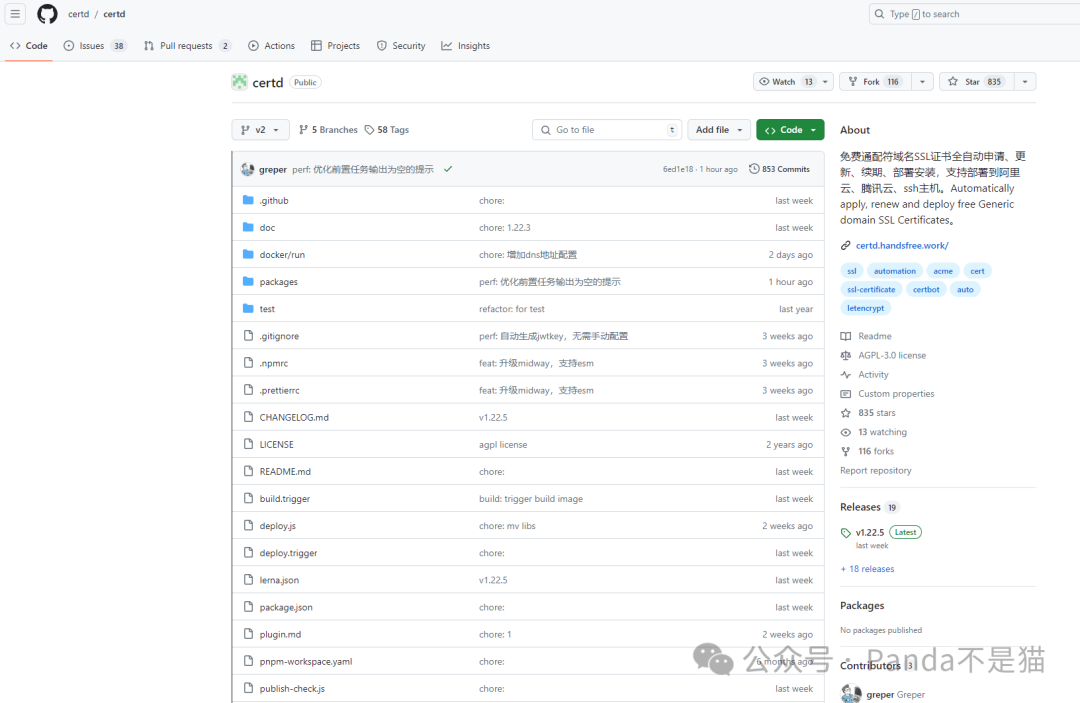Click the .gitignore file icon
Image resolution: width=1080 pixels, height=703 pixels.
coord(248,335)
